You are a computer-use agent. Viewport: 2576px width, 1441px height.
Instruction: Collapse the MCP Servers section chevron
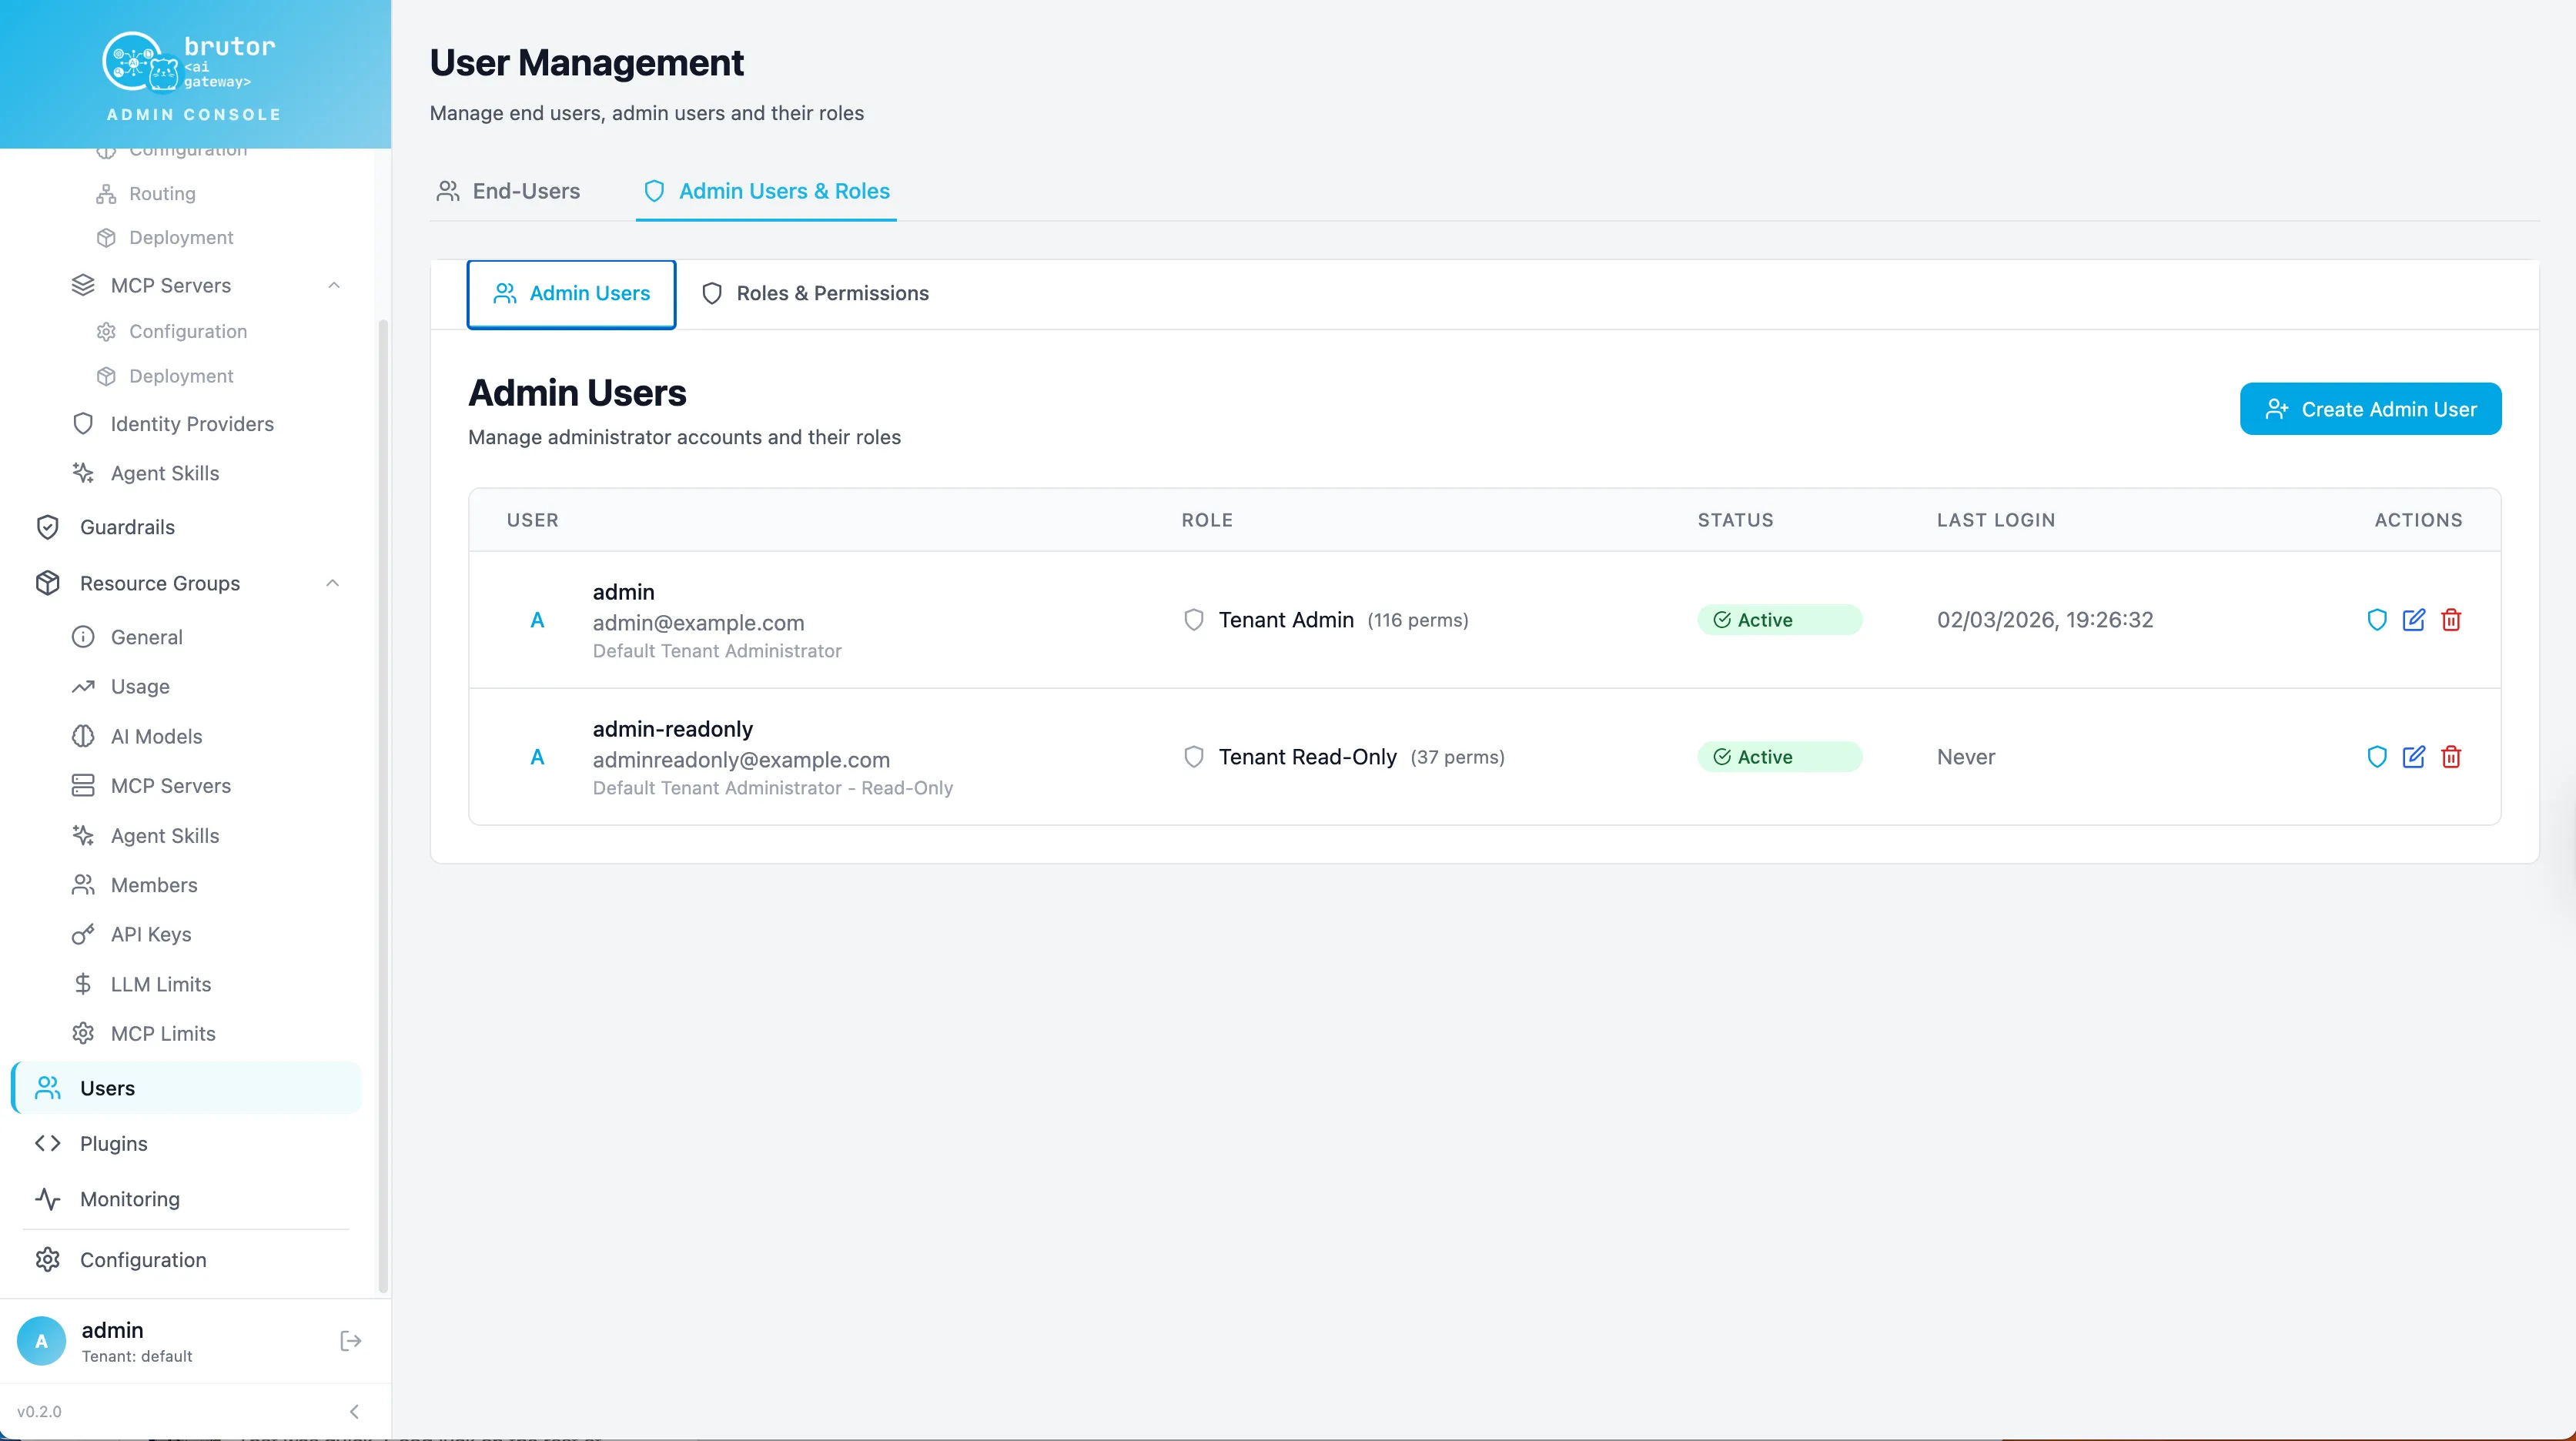(334, 286)
